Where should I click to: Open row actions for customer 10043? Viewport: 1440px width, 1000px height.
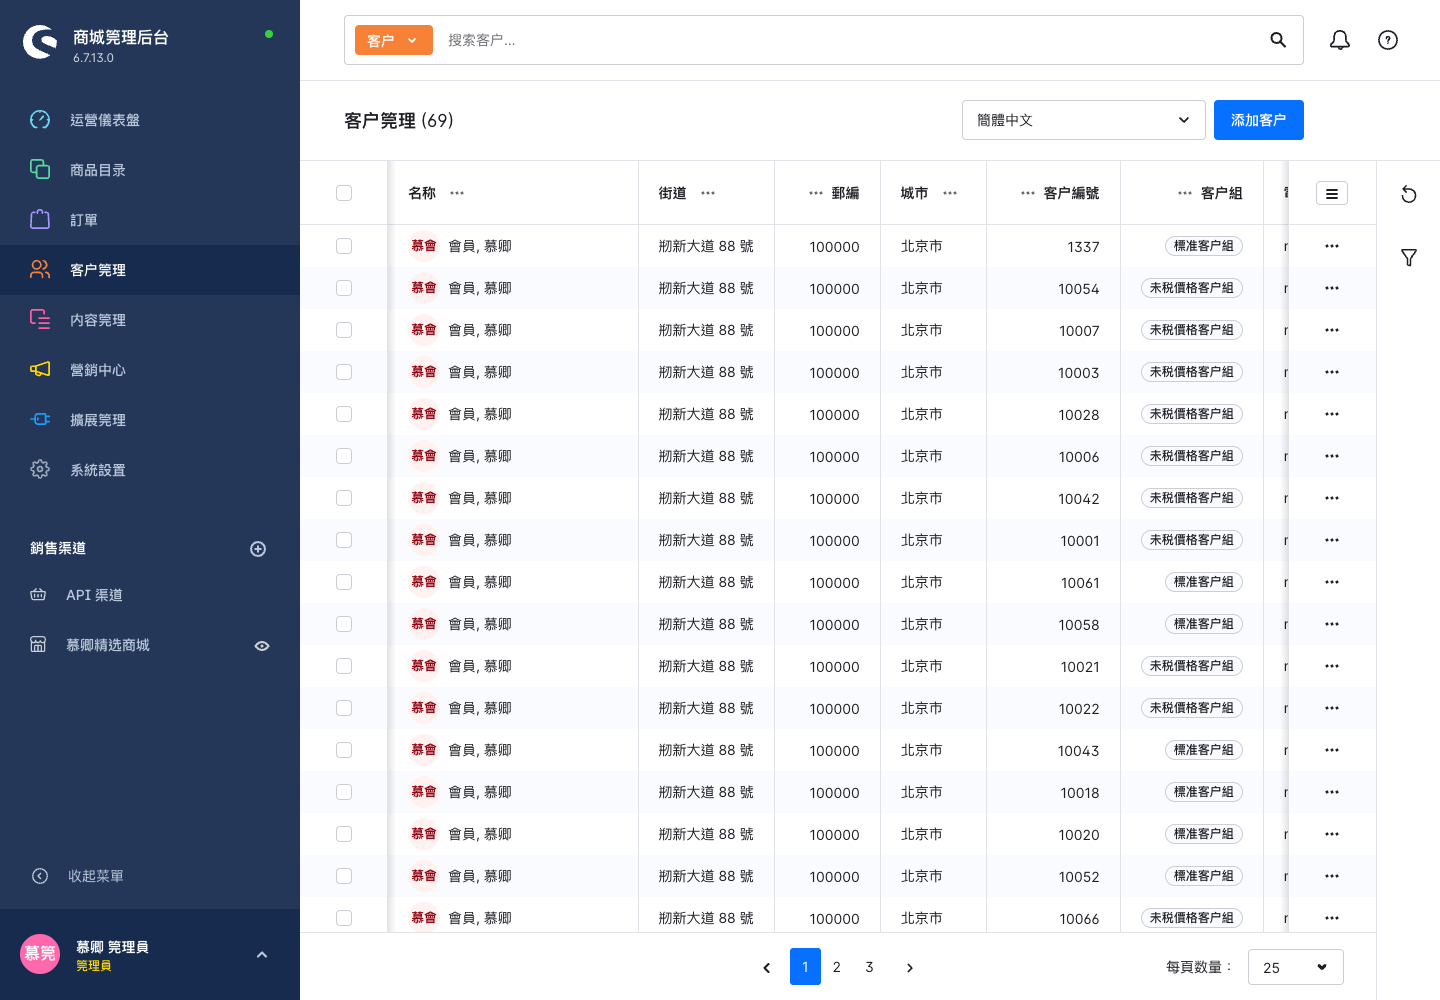coord(1332,750)
